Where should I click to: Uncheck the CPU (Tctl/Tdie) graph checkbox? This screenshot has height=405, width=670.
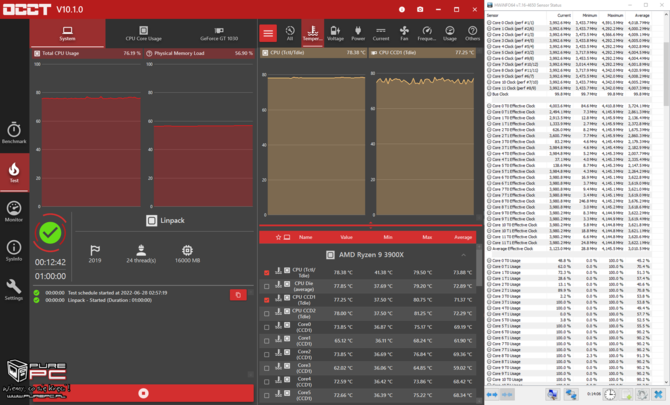(x=267, y=273)
